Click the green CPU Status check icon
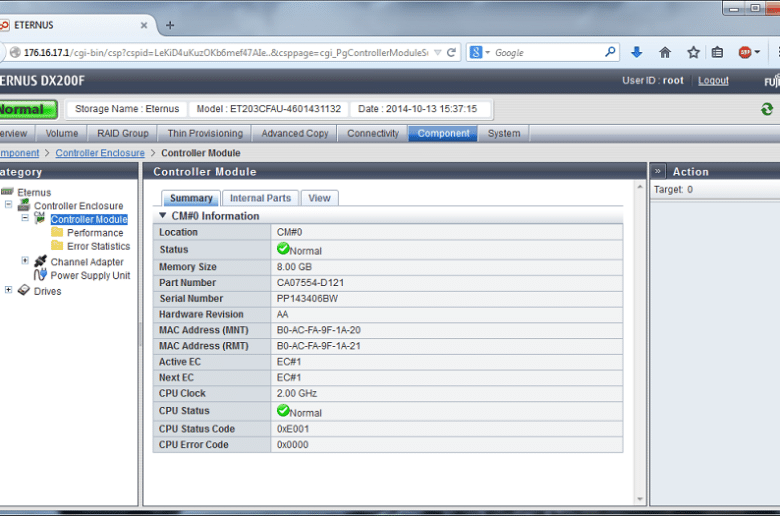This screenshot has height=516, width=780. click(x=283, y=410)
